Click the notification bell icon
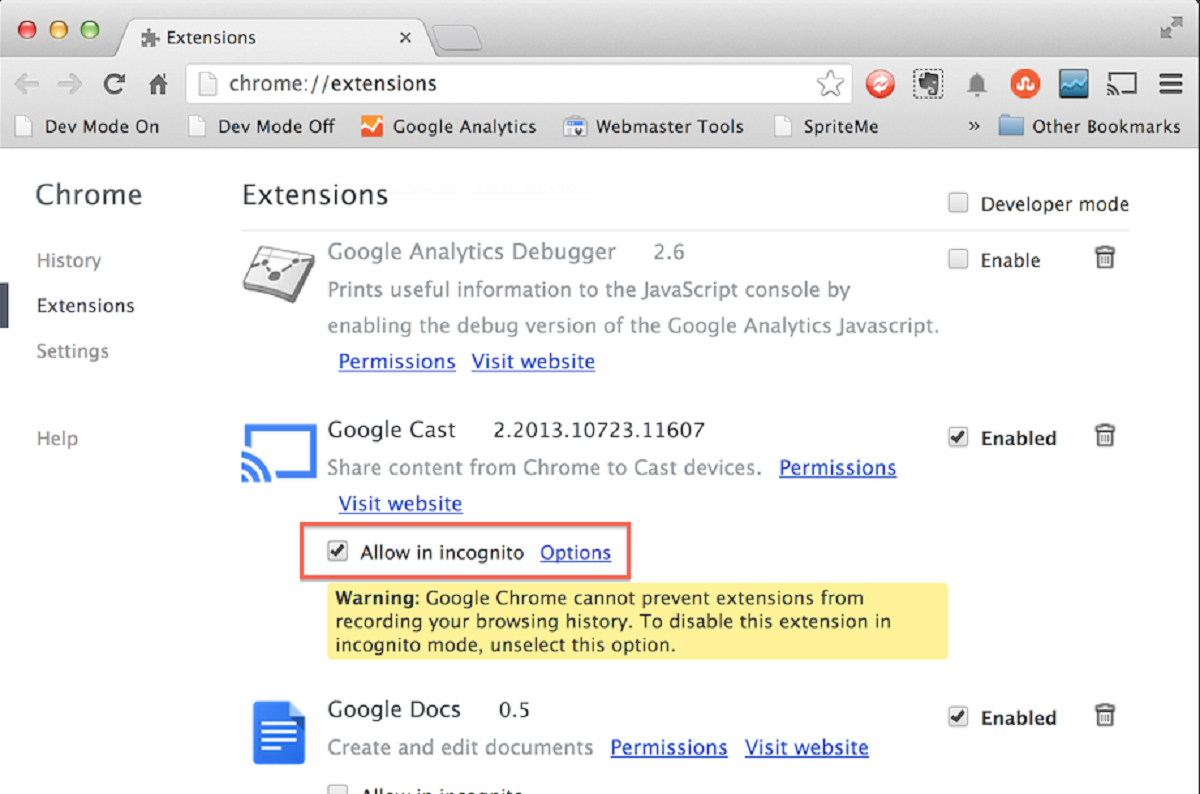This screenshot has height=794, width=1200. 977,85
